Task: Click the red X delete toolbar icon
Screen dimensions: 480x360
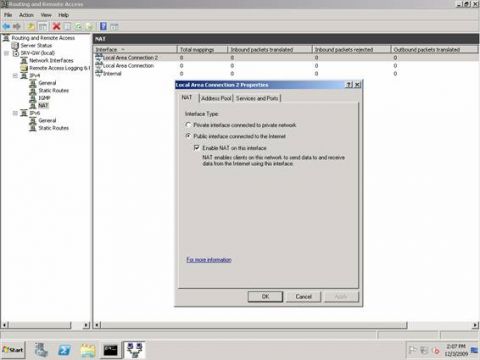Action: (56, 26)
